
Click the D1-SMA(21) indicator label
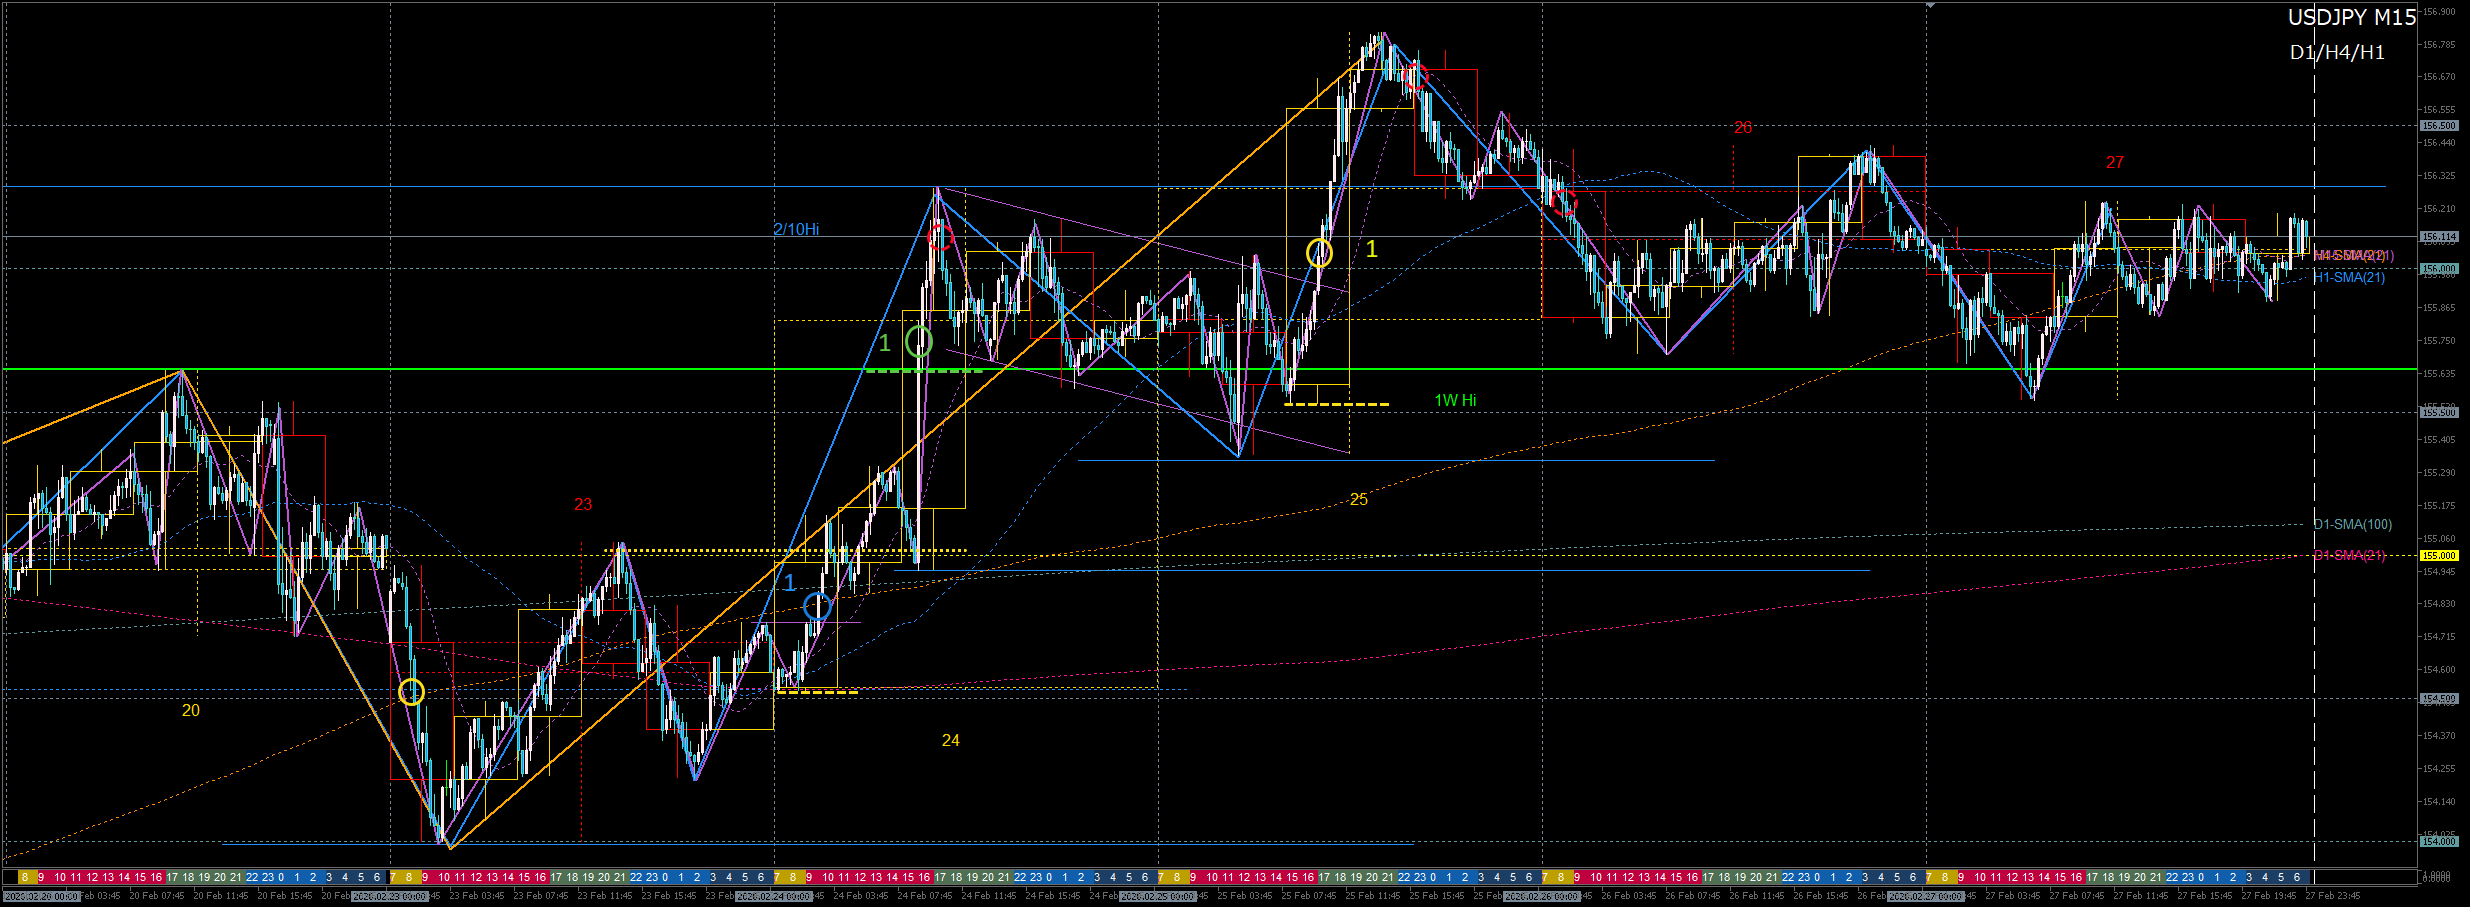click(2349, 555)
